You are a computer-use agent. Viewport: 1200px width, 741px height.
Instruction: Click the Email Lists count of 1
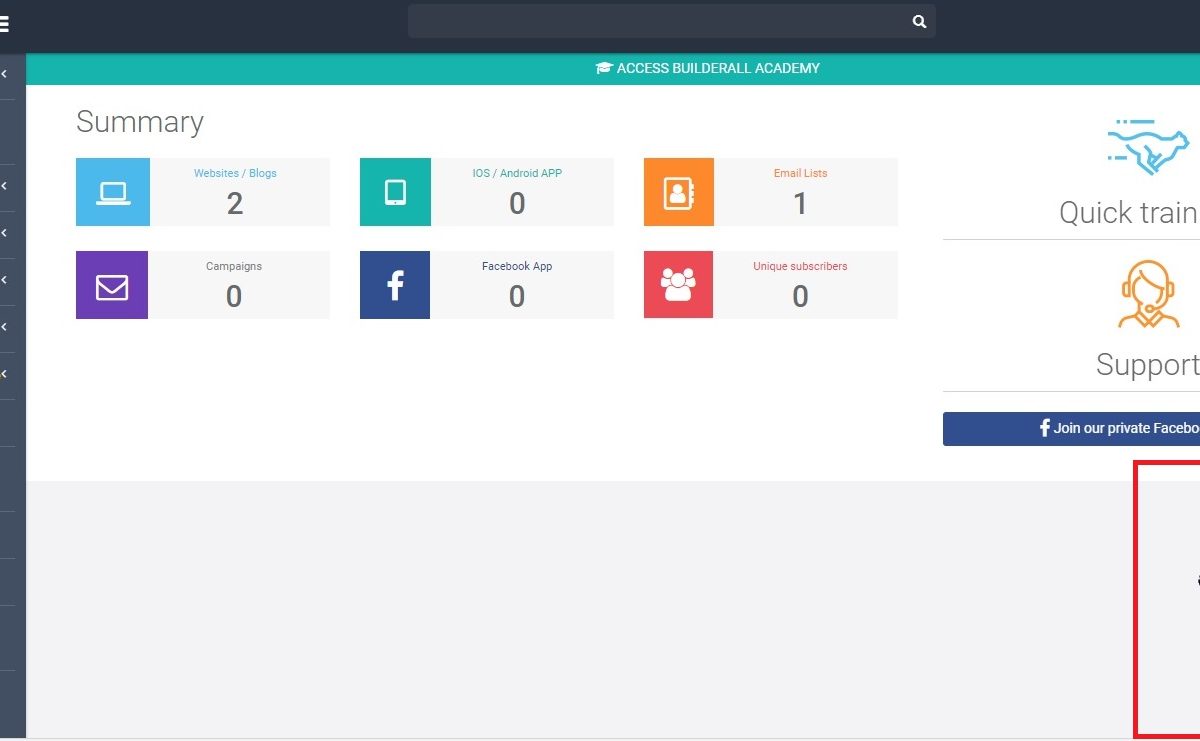tap(800, 204)
